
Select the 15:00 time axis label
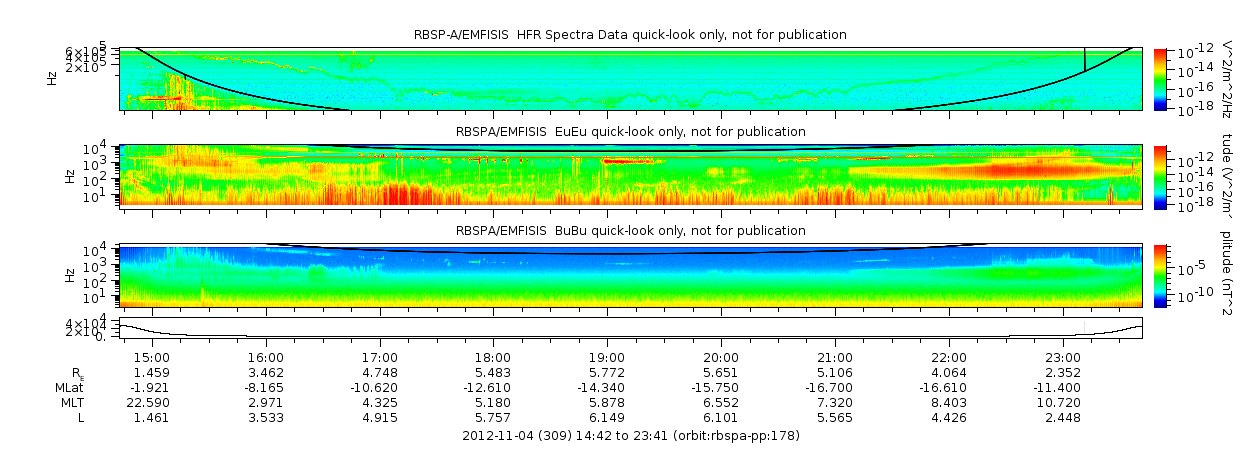point(152,357)
